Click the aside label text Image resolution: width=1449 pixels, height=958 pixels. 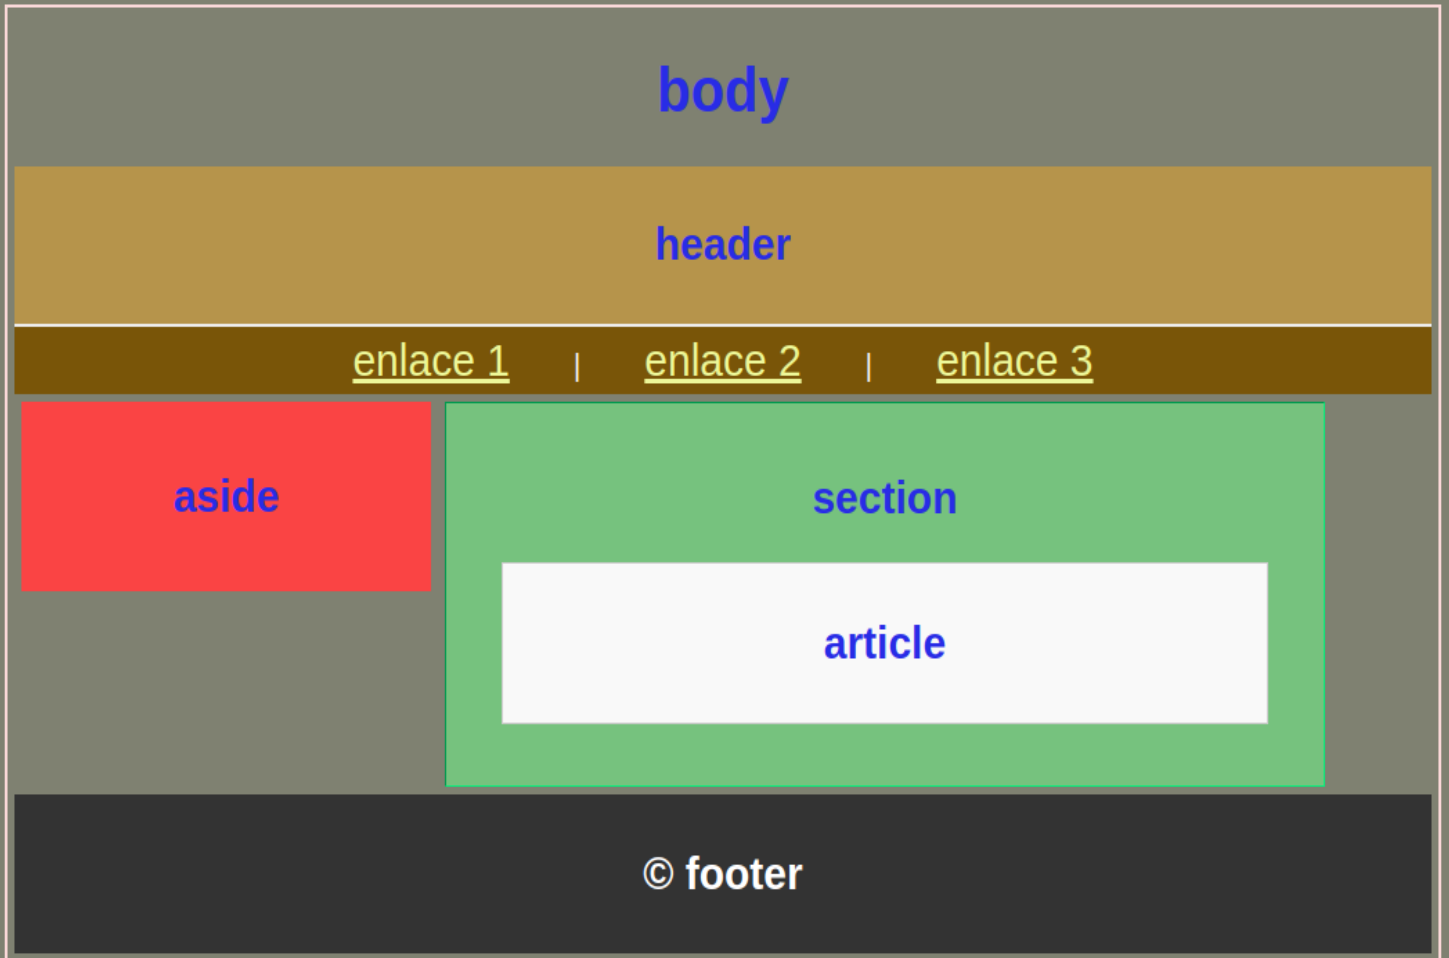pos(226,497)
